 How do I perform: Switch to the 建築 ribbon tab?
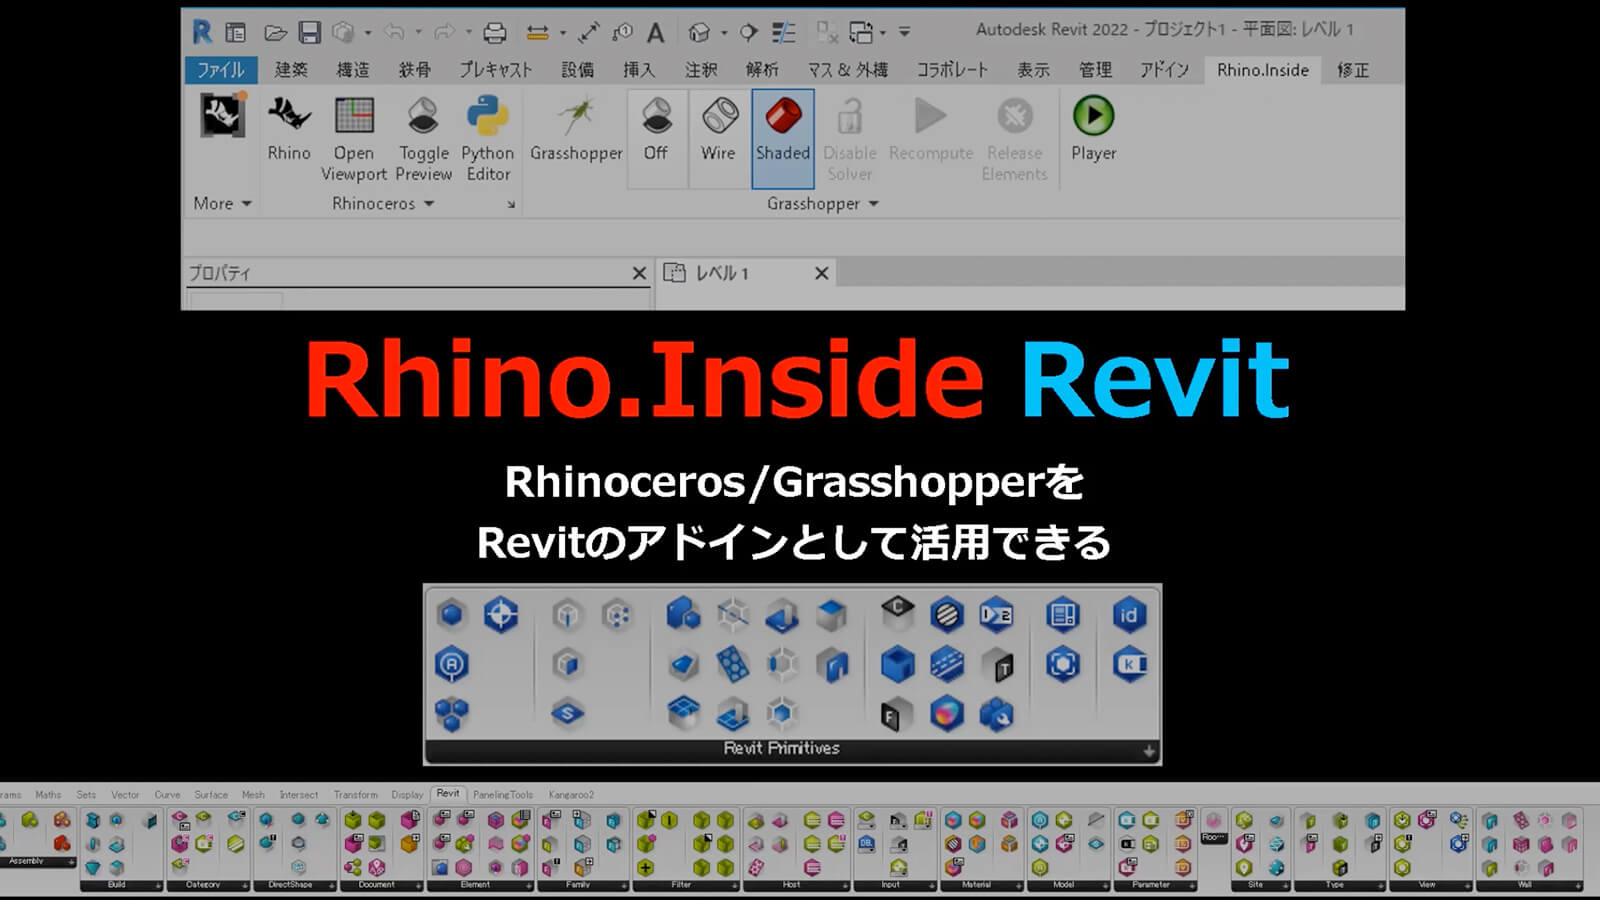click(x=291, y=70)
